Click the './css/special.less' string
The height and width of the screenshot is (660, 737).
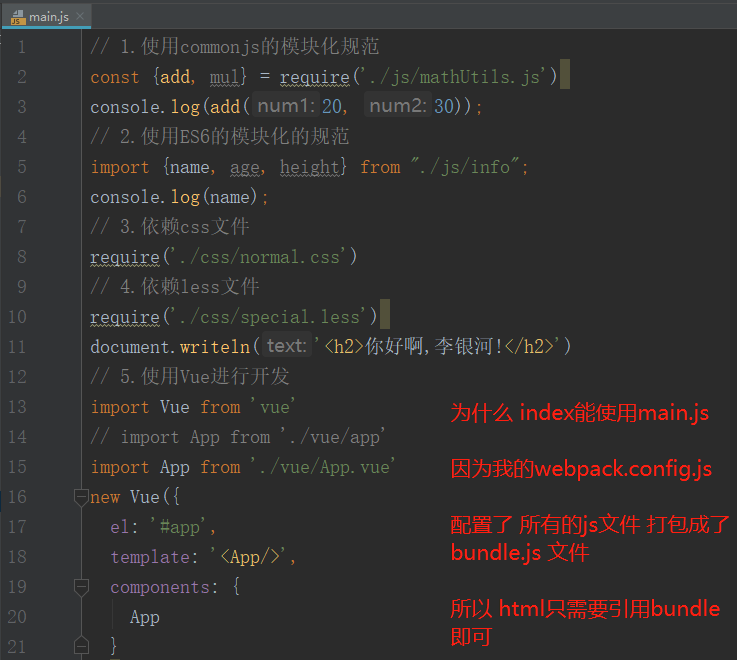click(269, 317)
